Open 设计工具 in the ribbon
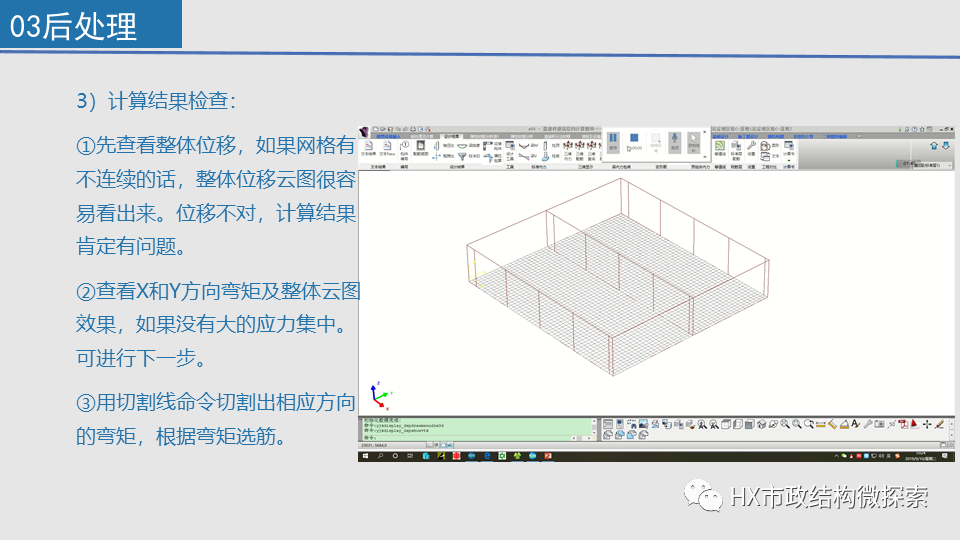960x540 pixels. coord(510,151)
